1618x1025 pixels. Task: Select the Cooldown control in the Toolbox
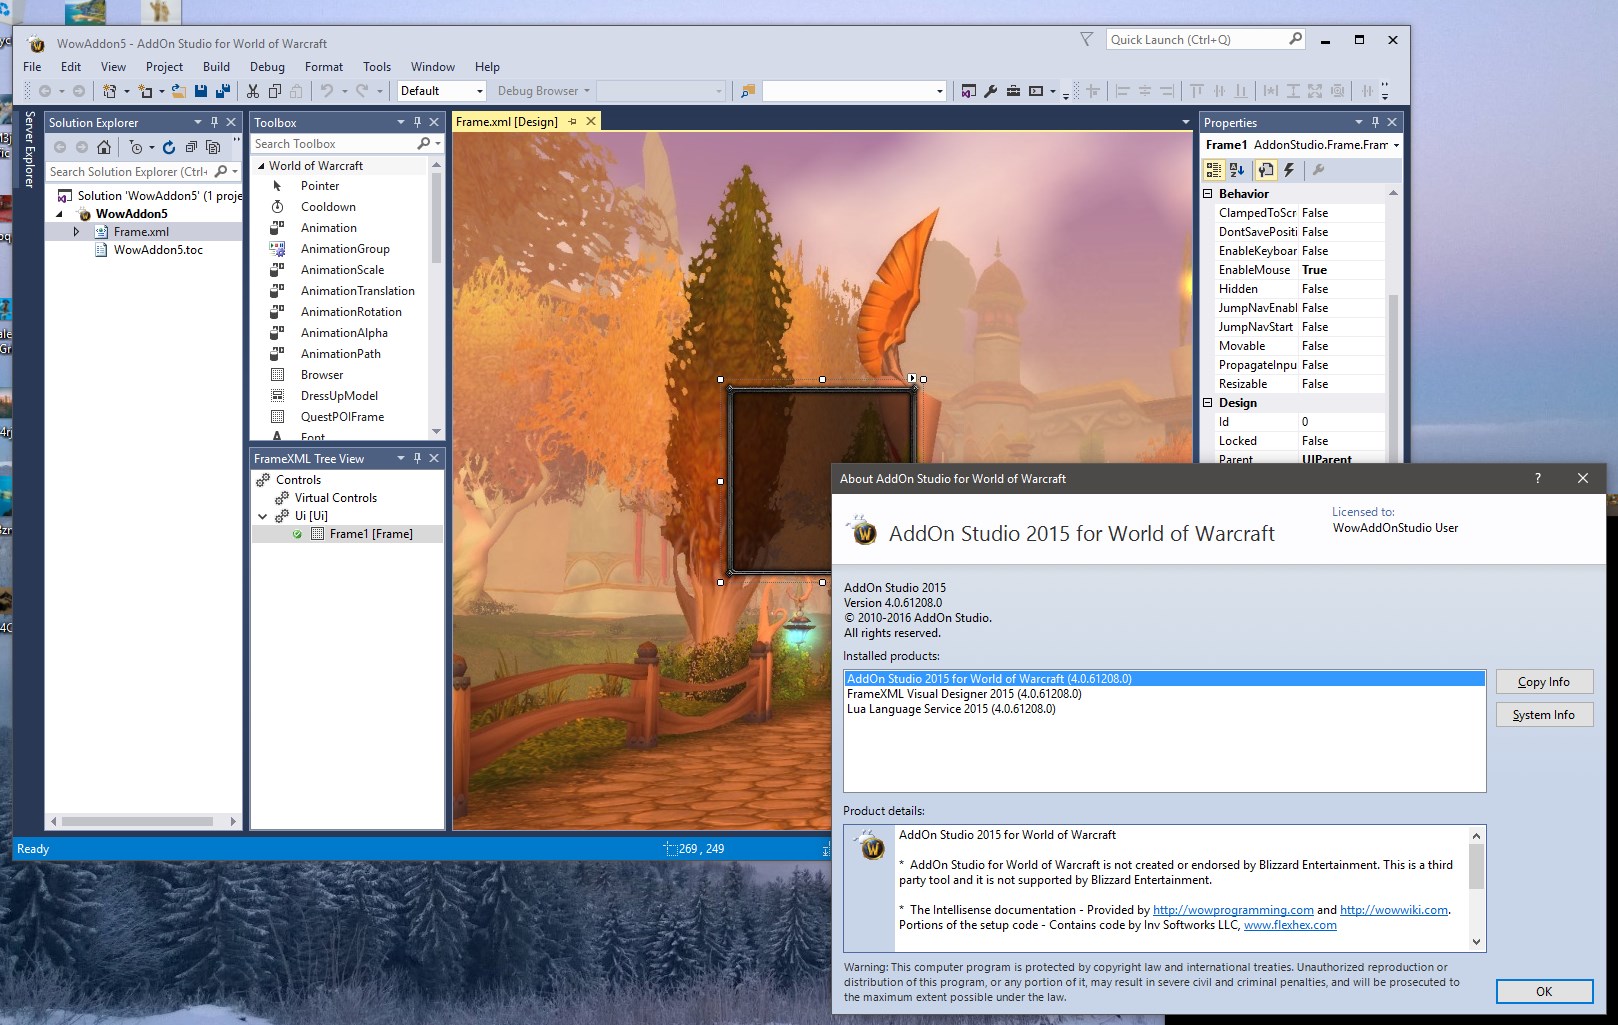pos(328,206)
